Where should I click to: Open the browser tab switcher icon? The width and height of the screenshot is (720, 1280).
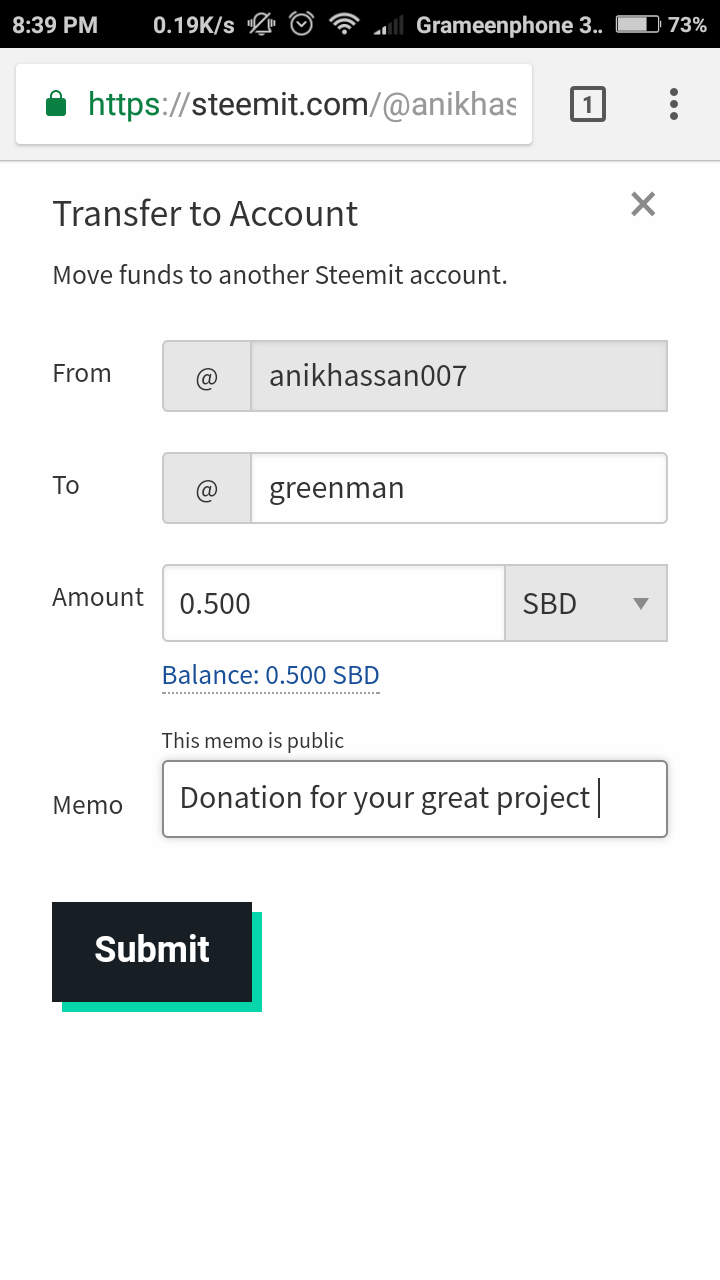588,104
